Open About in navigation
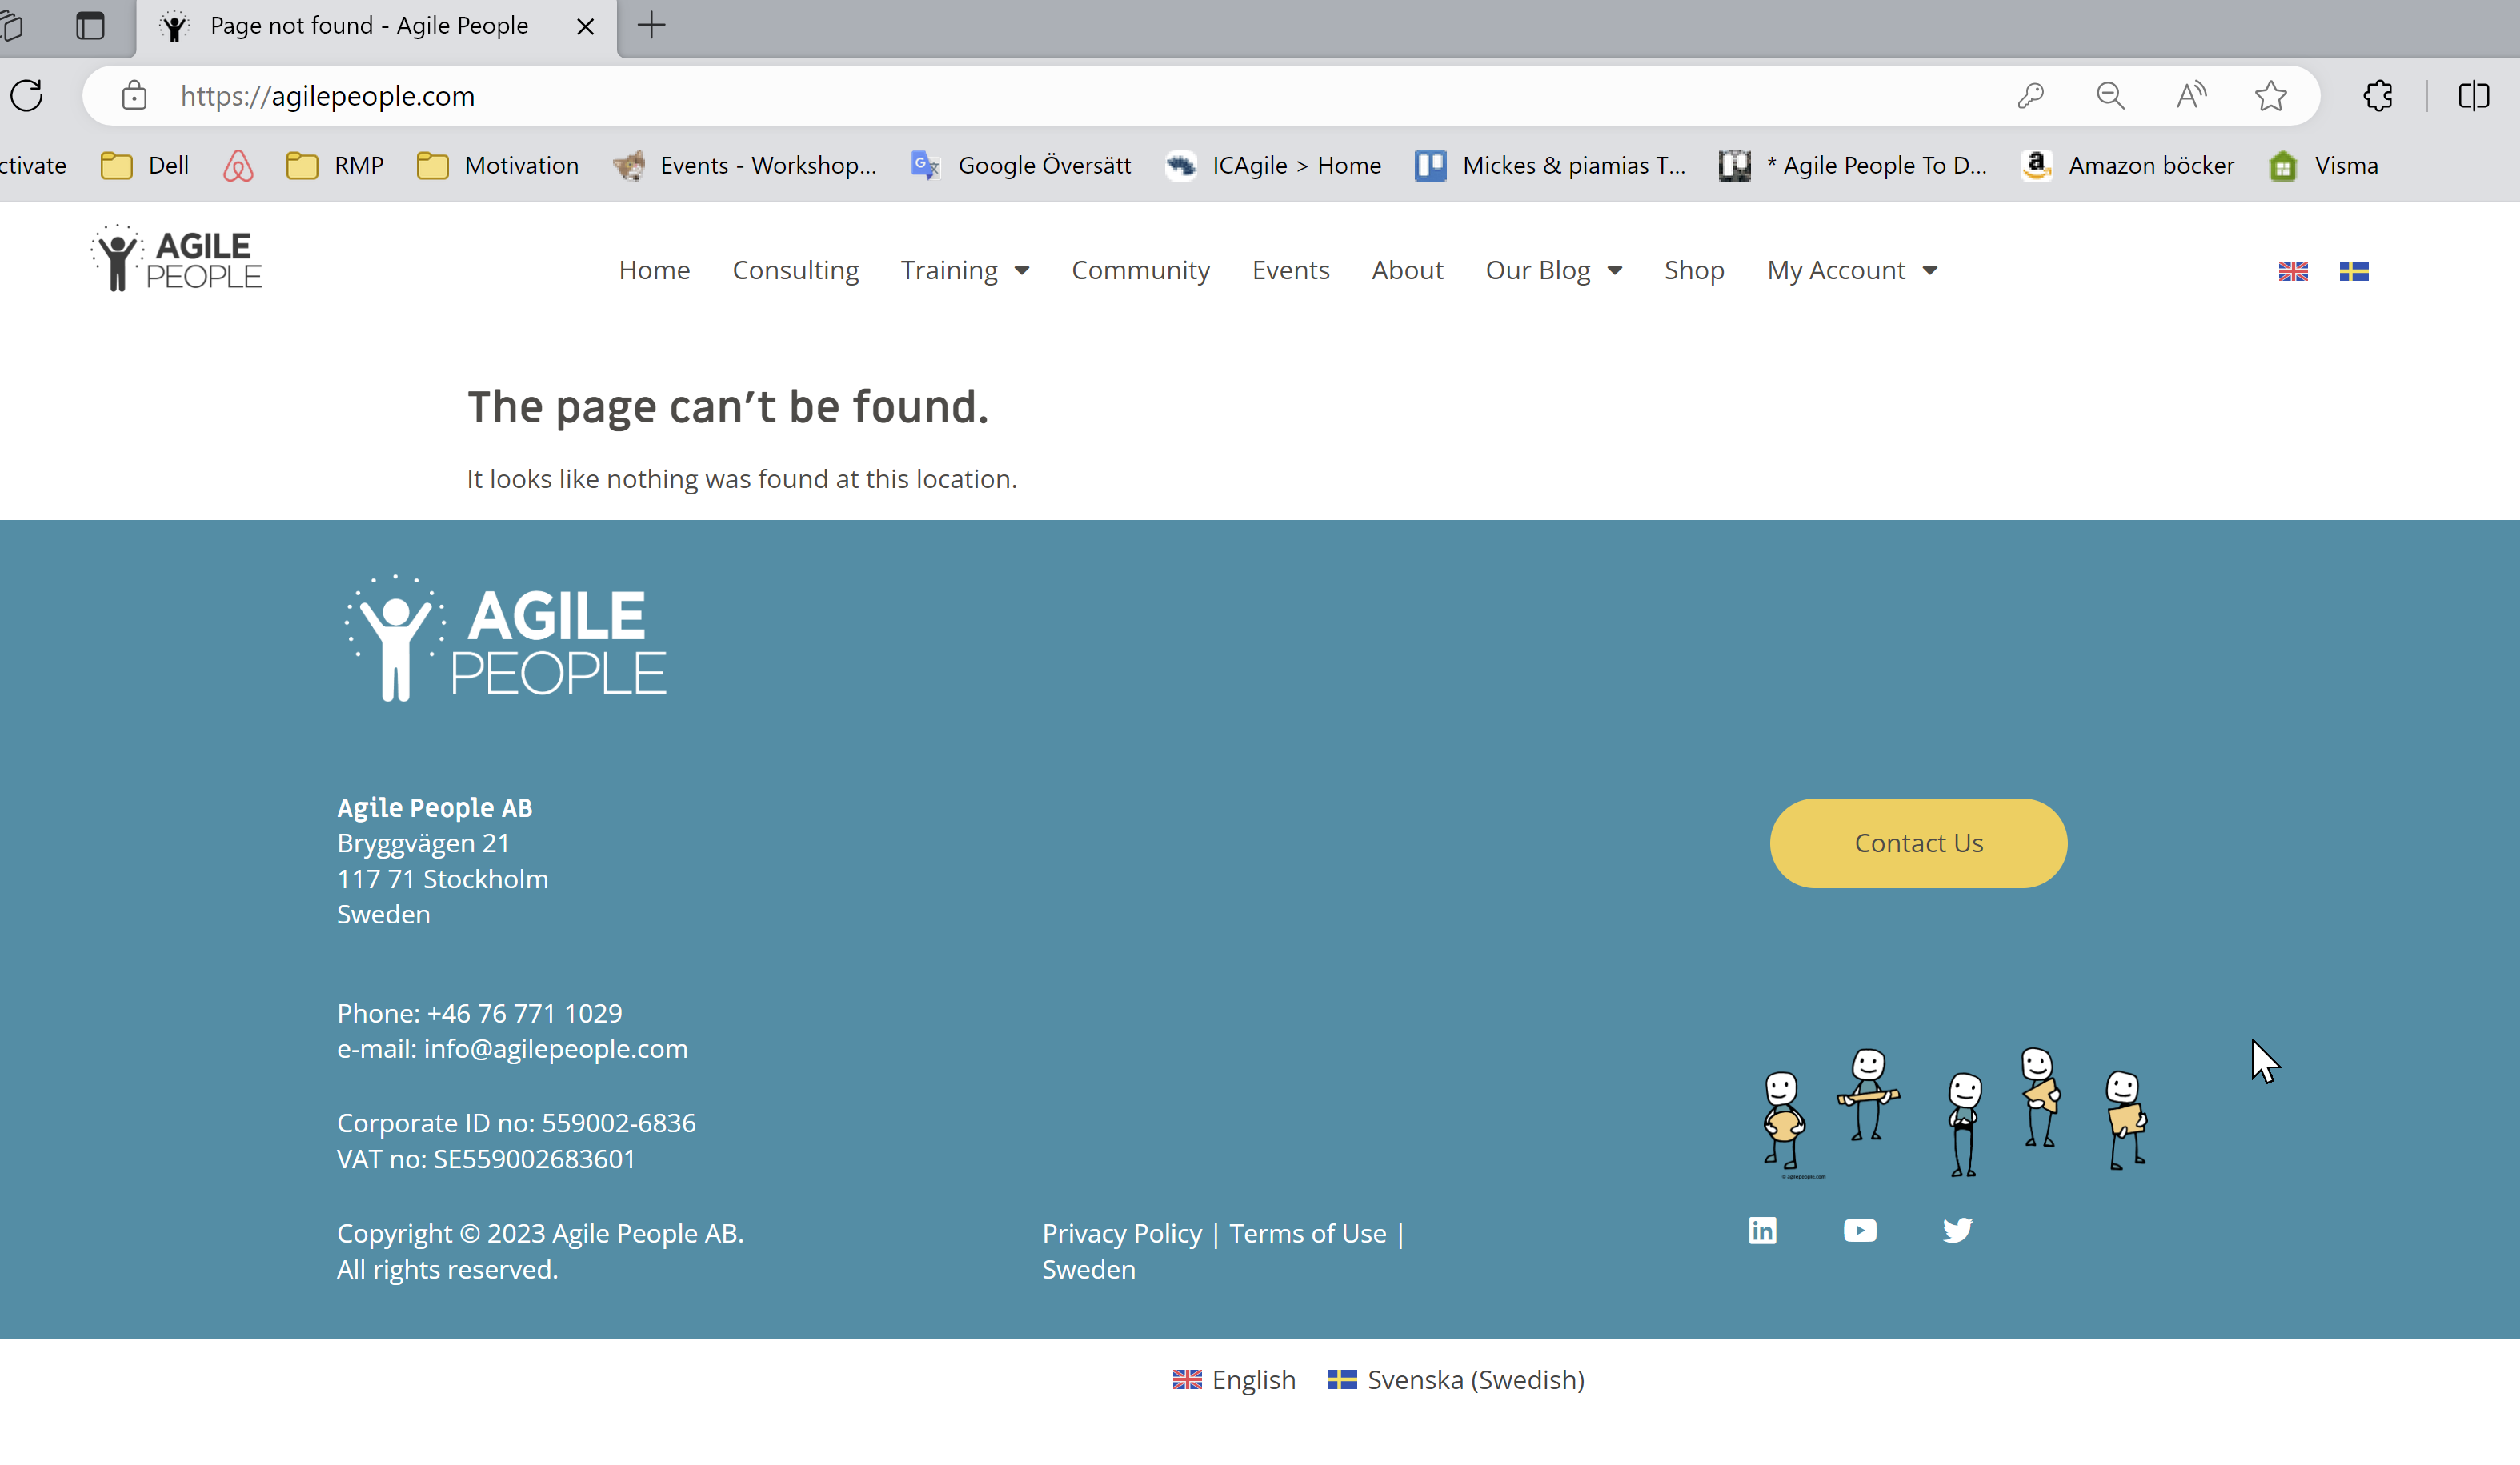Image resolution: width=2520 pixels, height=1465 pixels. click(x=1407, y=270)
